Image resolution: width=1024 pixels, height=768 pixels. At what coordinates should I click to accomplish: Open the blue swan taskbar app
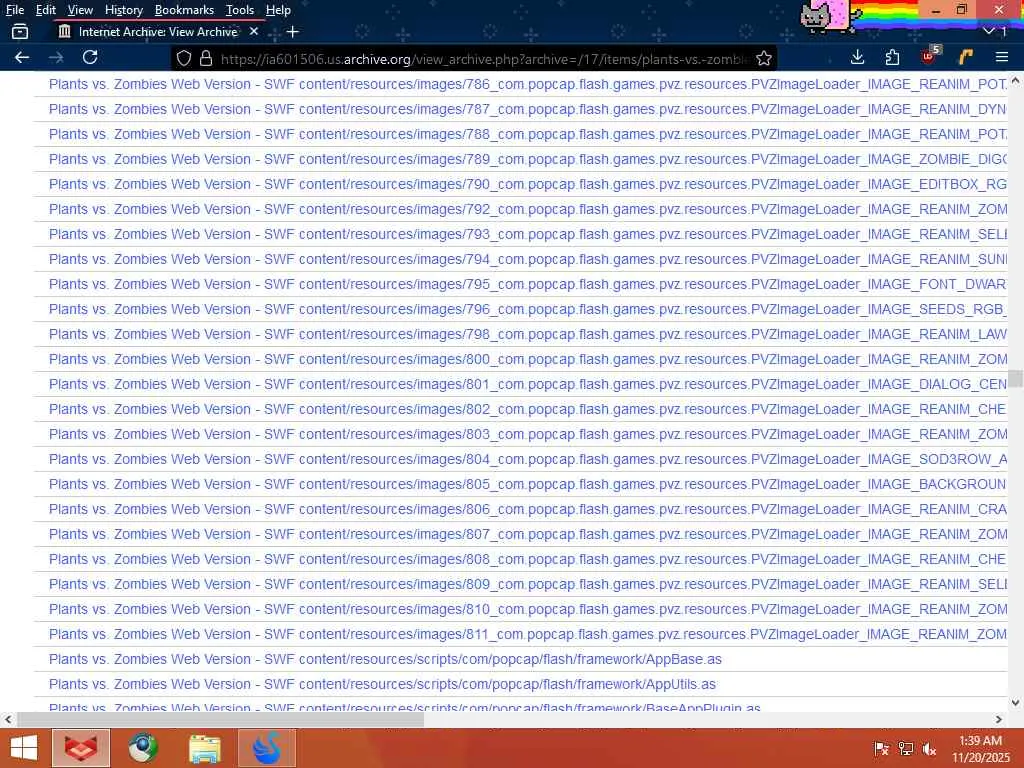pos(267,748)
